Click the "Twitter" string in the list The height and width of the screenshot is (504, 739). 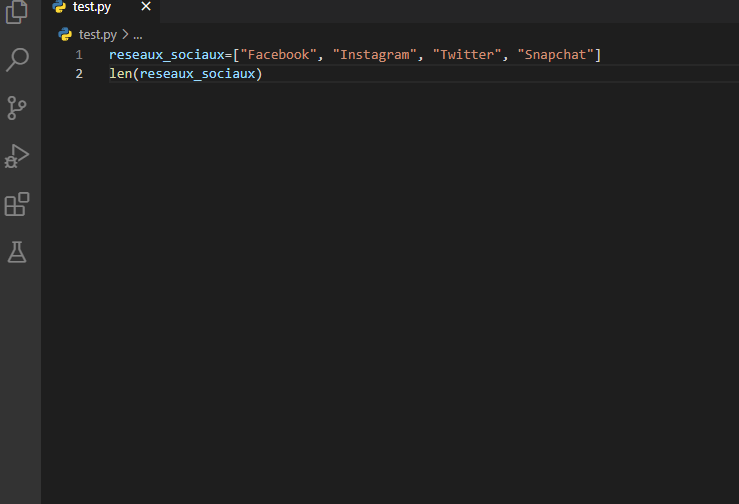point(467,55)
